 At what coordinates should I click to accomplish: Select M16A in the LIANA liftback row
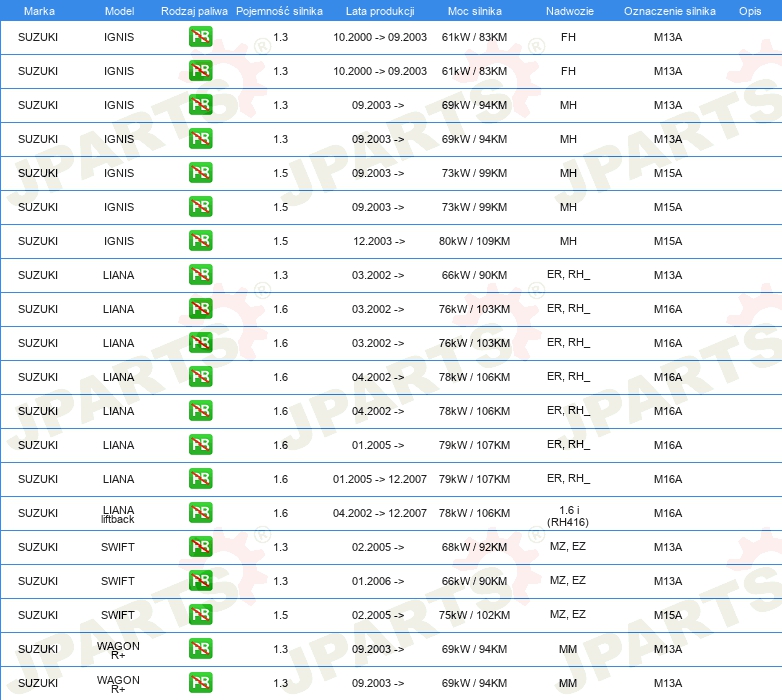(668, 513)
